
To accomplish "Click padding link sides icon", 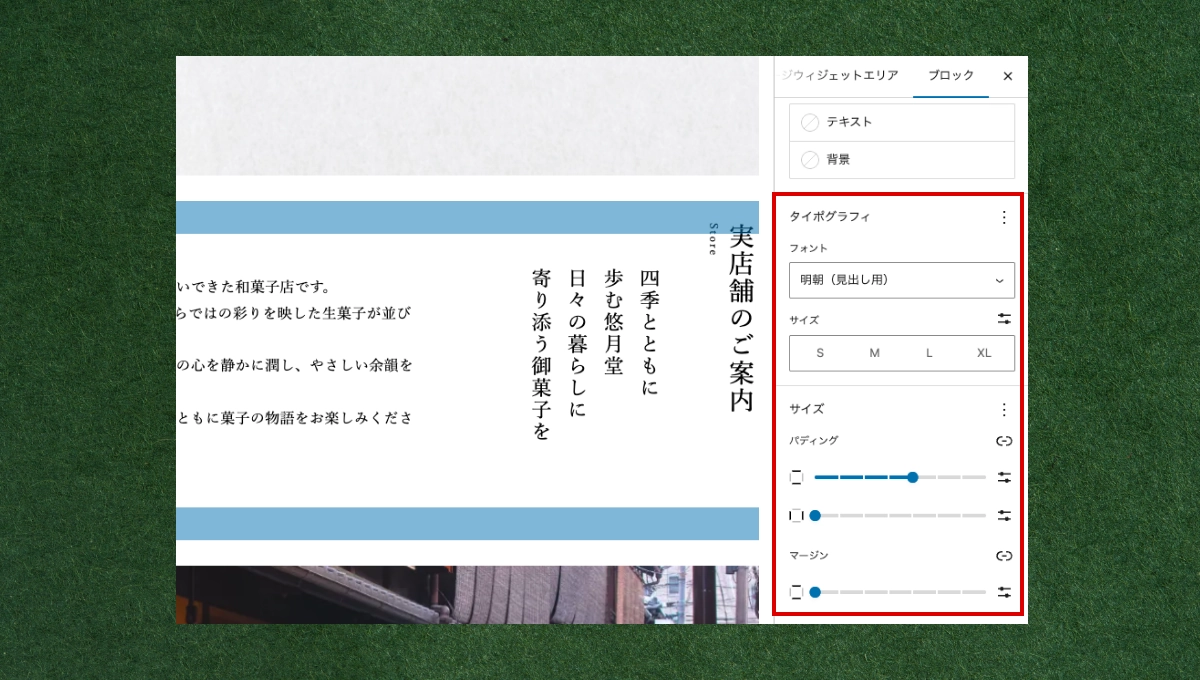I will pos(1004,441).
